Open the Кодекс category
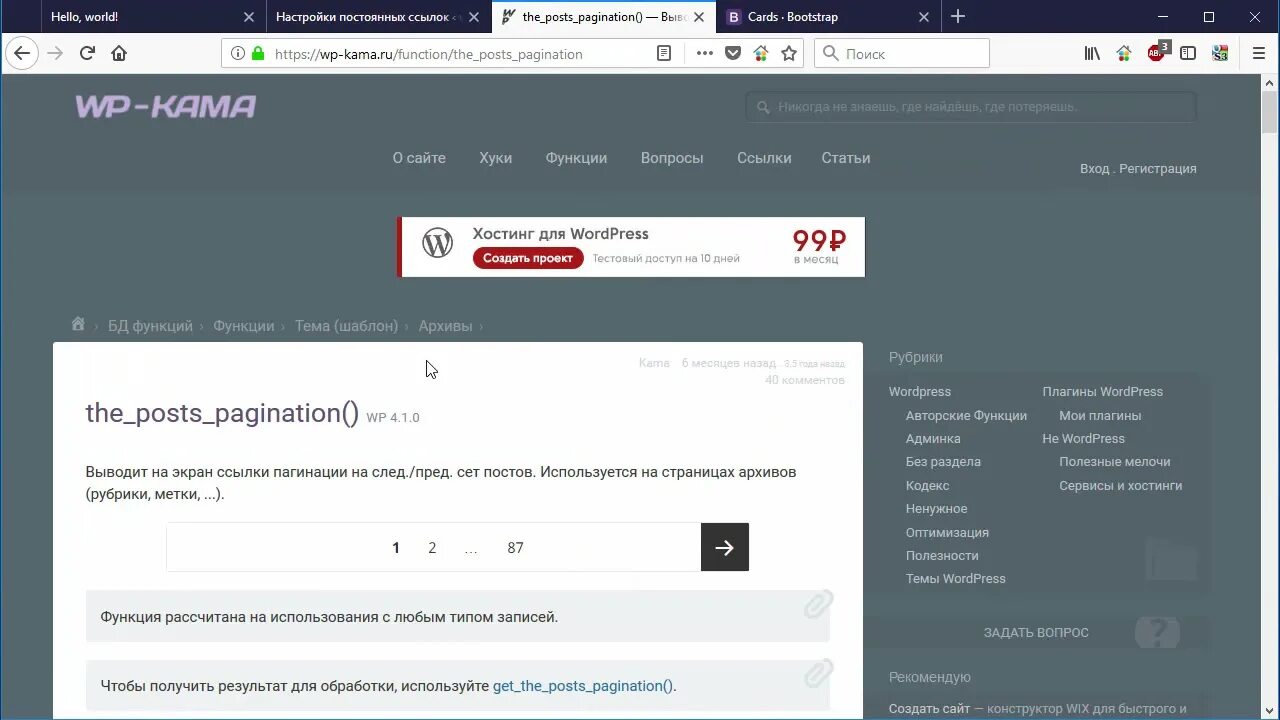Screen dimensions: 1280x720 [927, 485]
